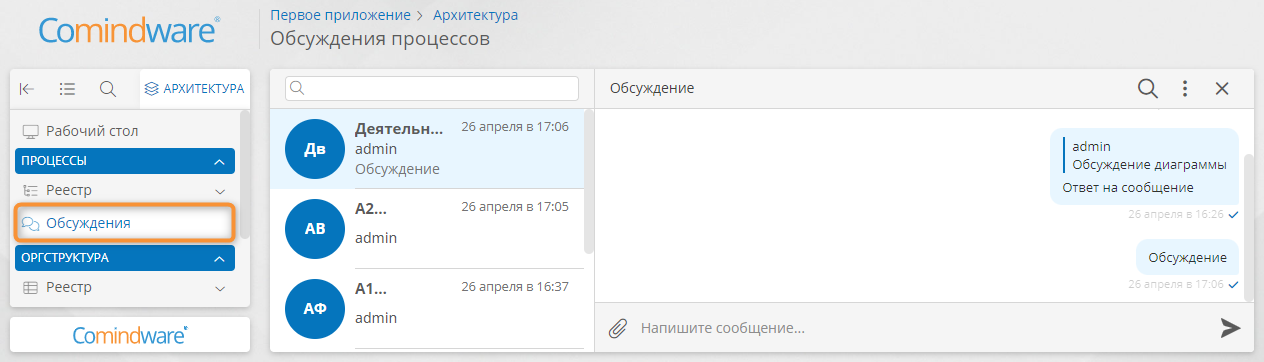Screen dimensions: 1264x362
Task: Click the quoted Обсуждение диаграммы reply
Action: click(x=1146, y=156)
